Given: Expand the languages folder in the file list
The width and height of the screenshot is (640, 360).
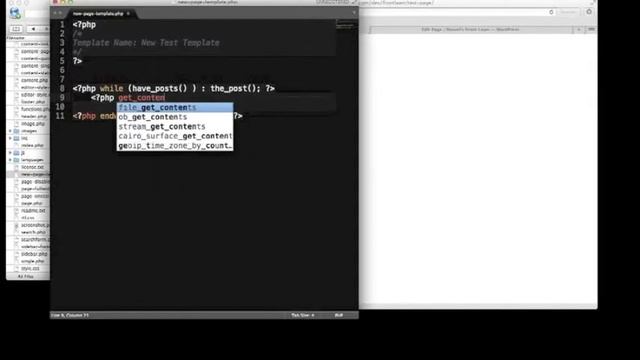Looking at the screenshot, I should (10, 160).
